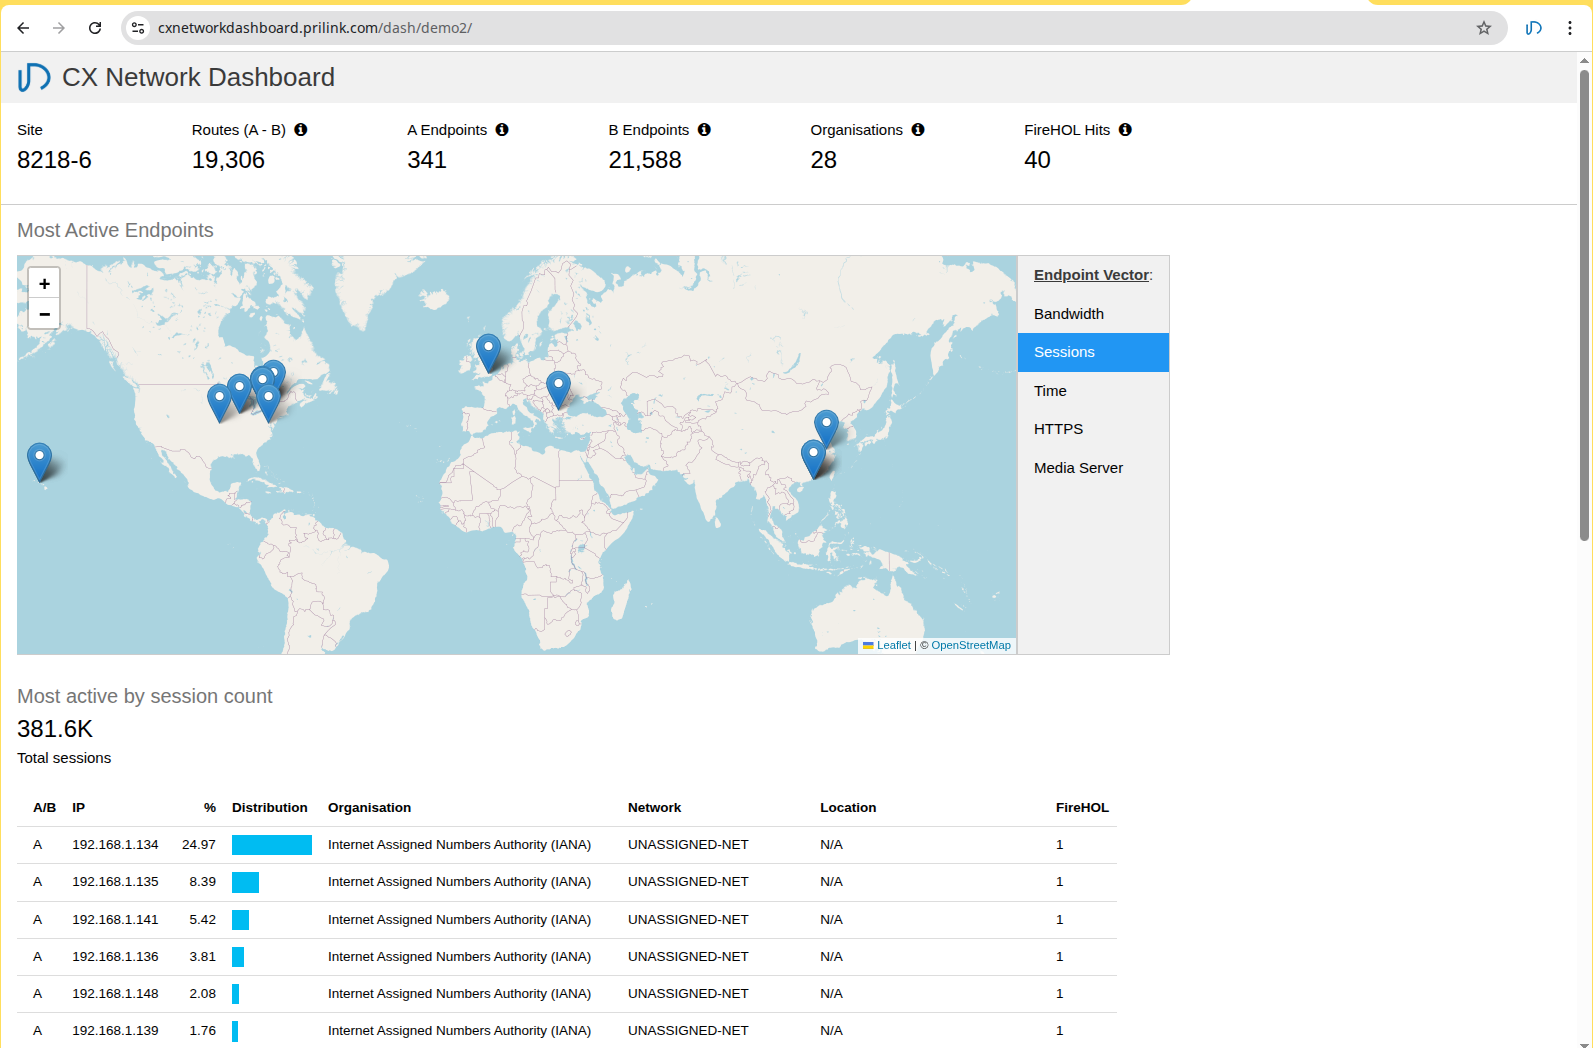Click the info icon next to Routes (A - B)
This screenshot has width=1593, height=1048.
coord(301,130)
